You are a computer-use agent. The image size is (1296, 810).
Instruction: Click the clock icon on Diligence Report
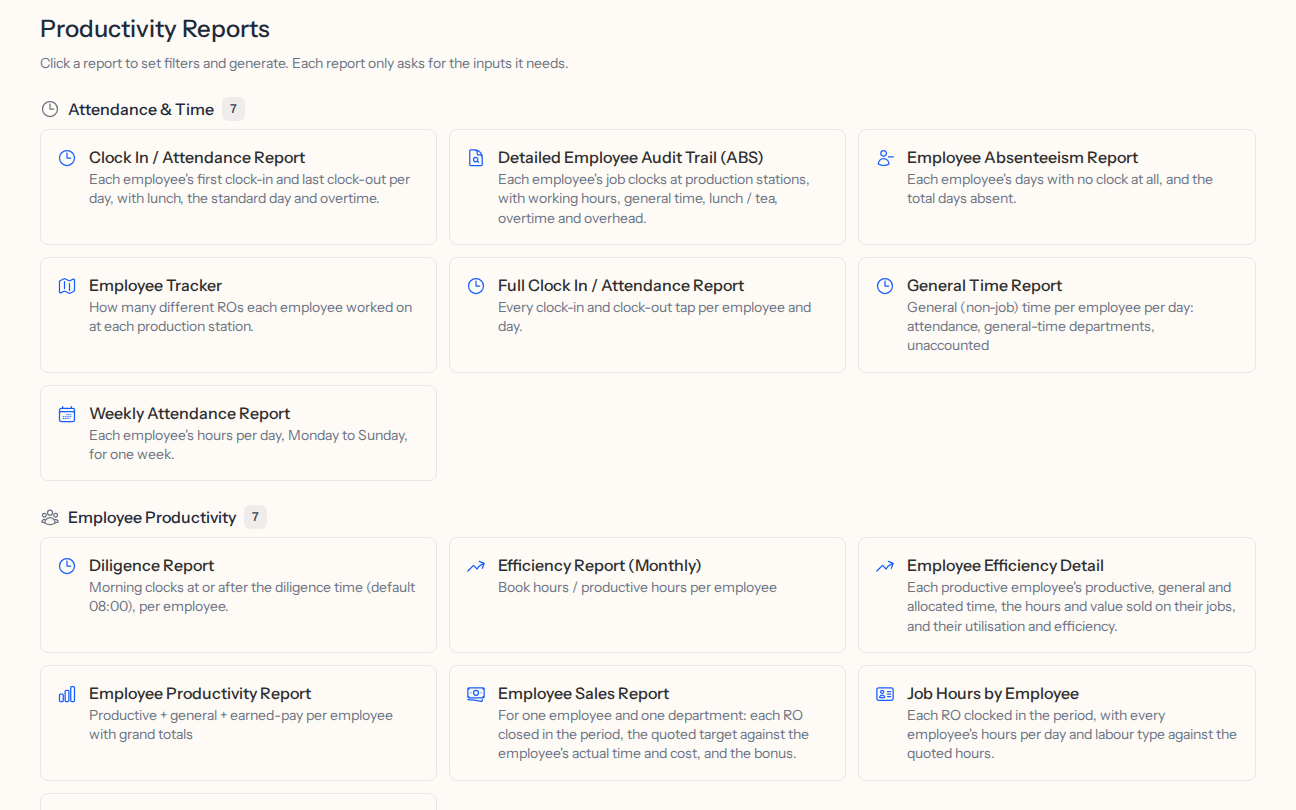[67, 566]
